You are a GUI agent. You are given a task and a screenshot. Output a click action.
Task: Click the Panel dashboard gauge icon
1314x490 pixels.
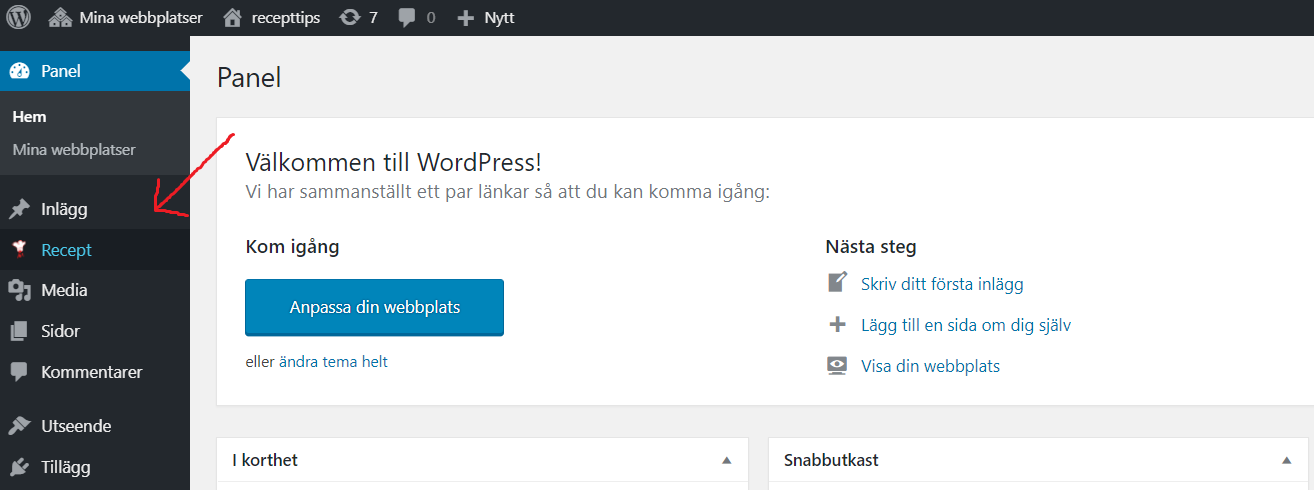coord(18,71)
